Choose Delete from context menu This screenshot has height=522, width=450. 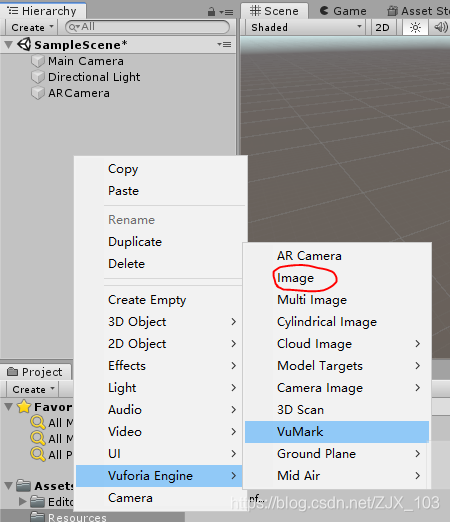point(159,264)
